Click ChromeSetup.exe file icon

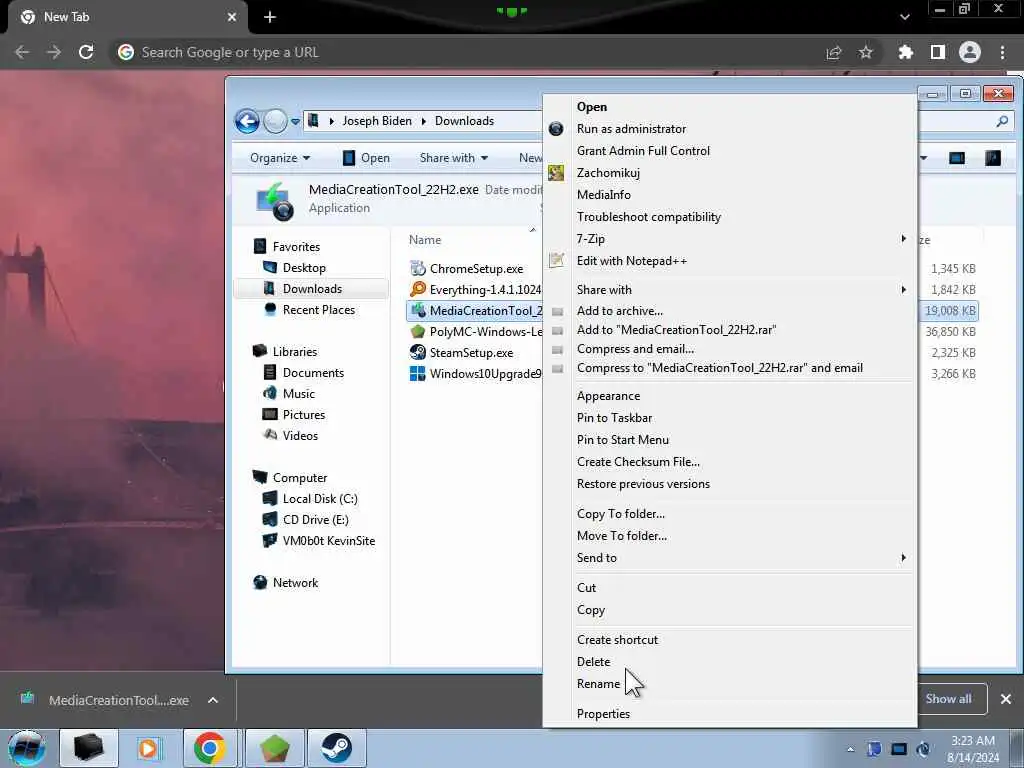(x=417, y=268)
